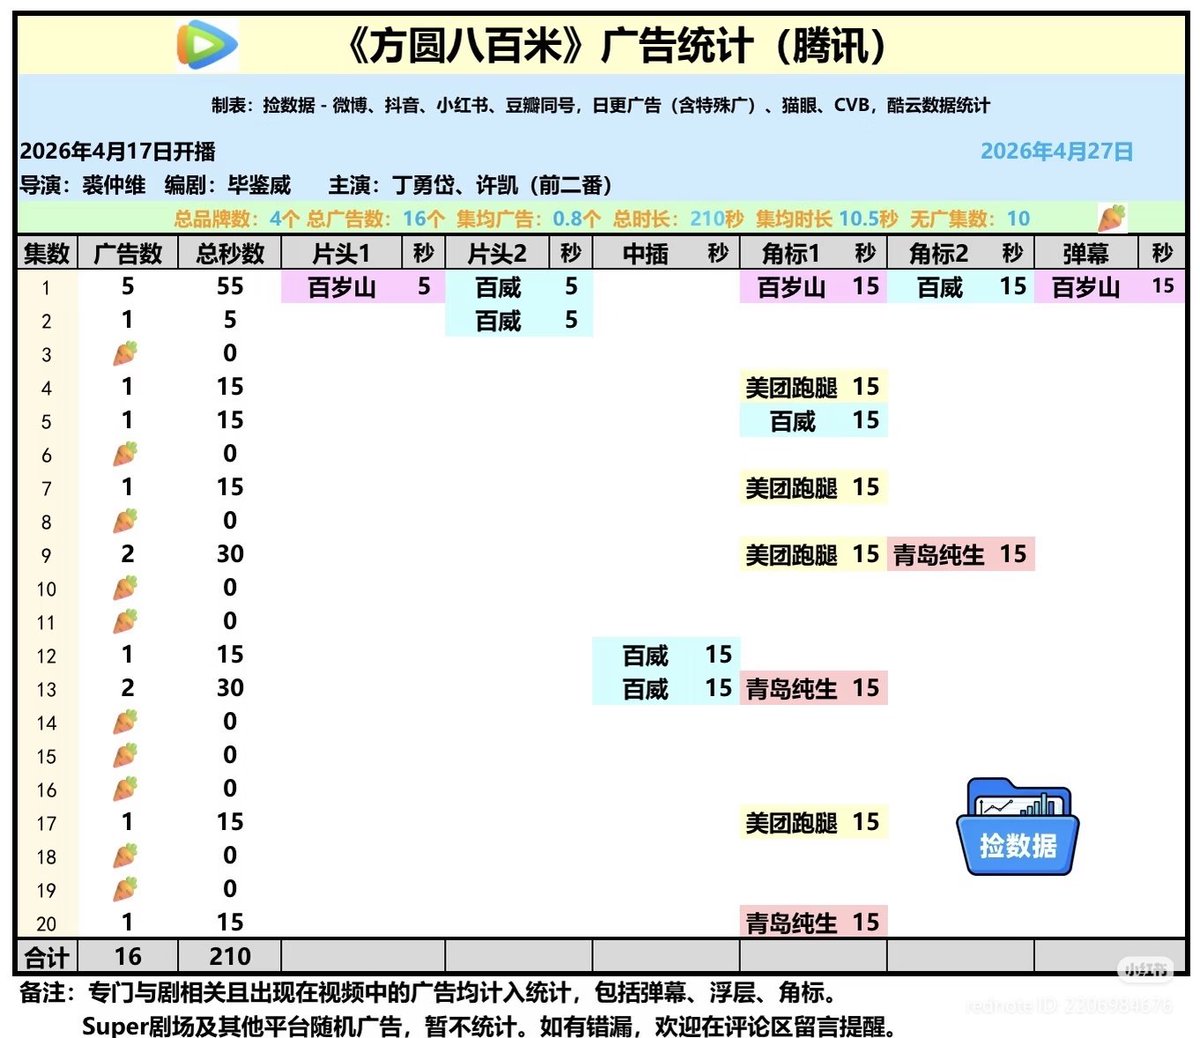Click the carrot icon in episode 15 row

[x=125, y=755]
